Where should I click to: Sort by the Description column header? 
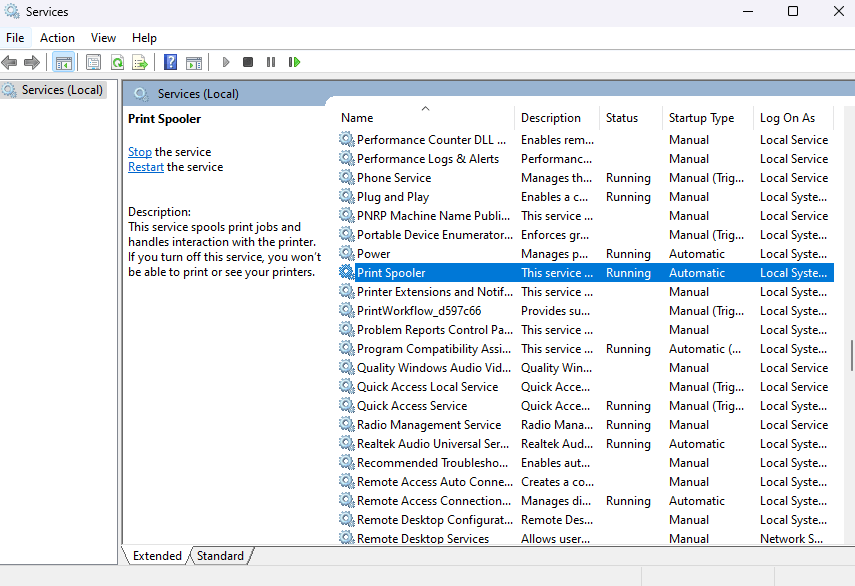pos(557,118)
